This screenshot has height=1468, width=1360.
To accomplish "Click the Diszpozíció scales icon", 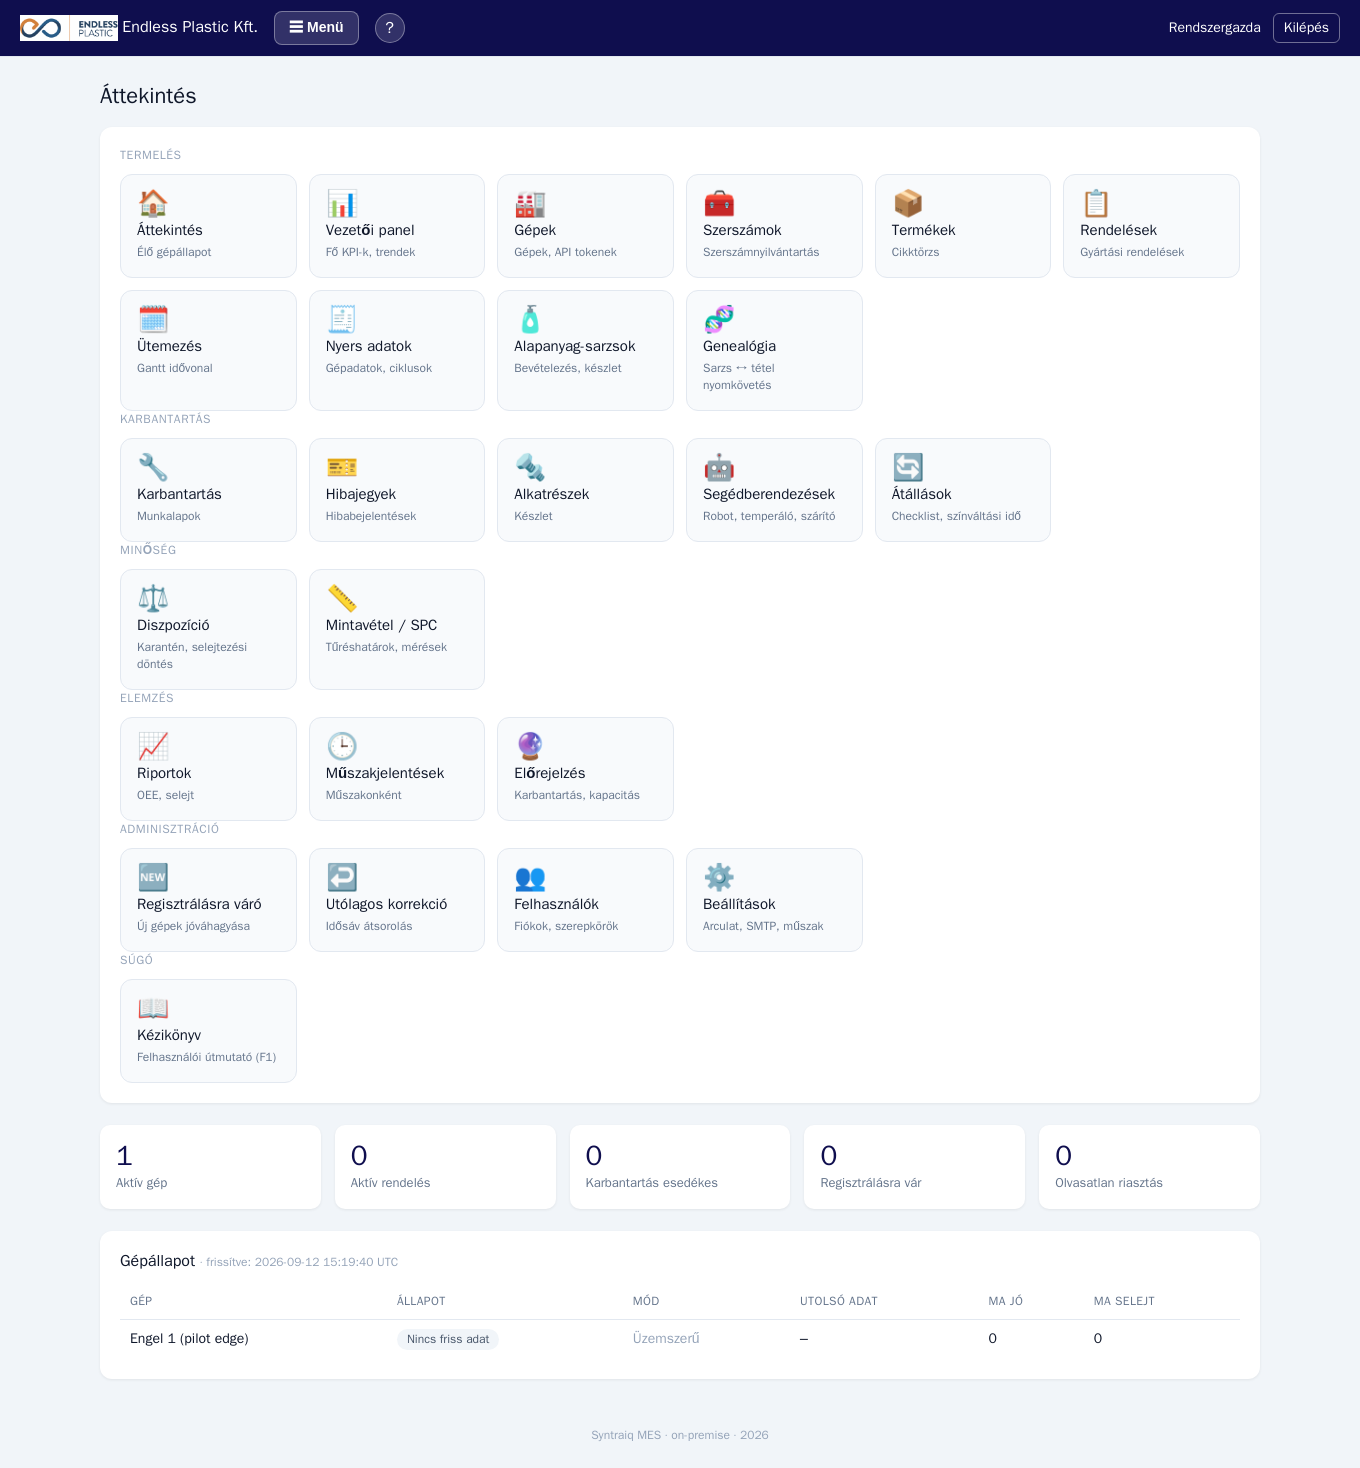I will 153,598.
